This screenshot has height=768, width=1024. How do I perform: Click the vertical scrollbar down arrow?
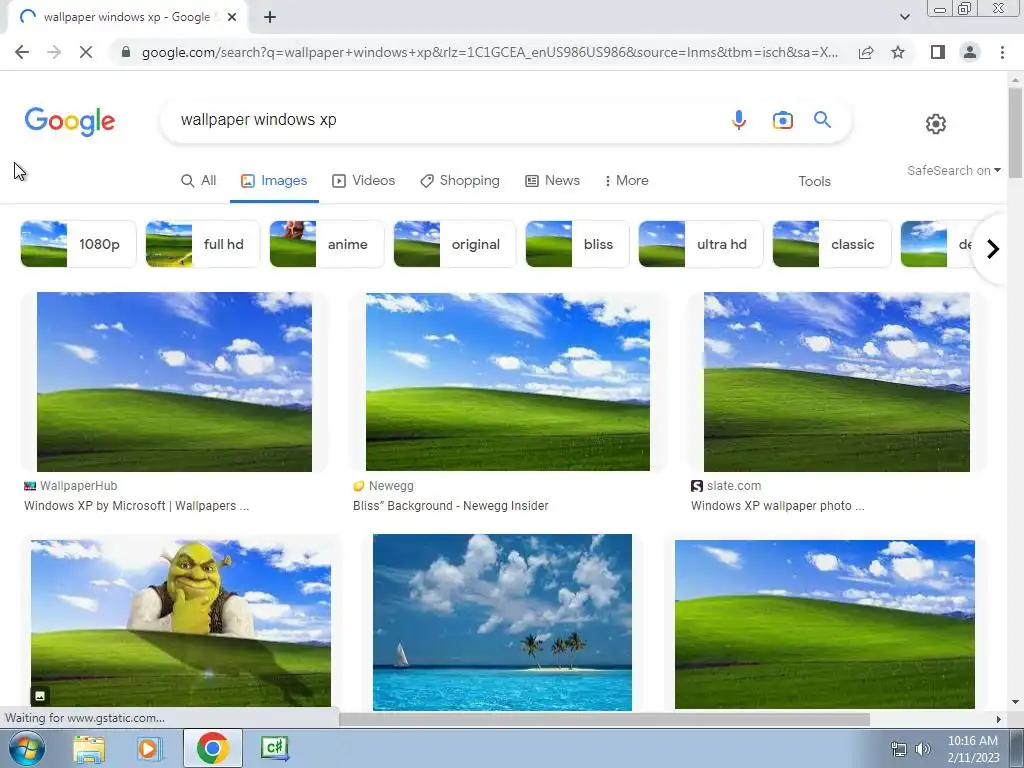click(1015, 702)
